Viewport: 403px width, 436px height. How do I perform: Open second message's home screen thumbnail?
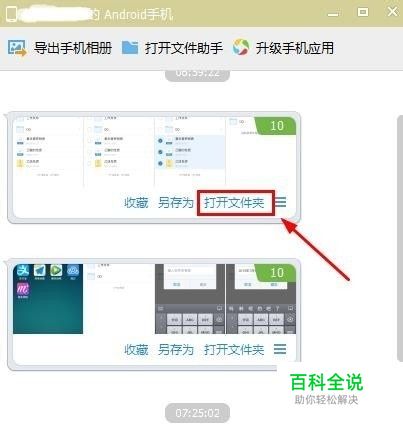tap(48, 299)
